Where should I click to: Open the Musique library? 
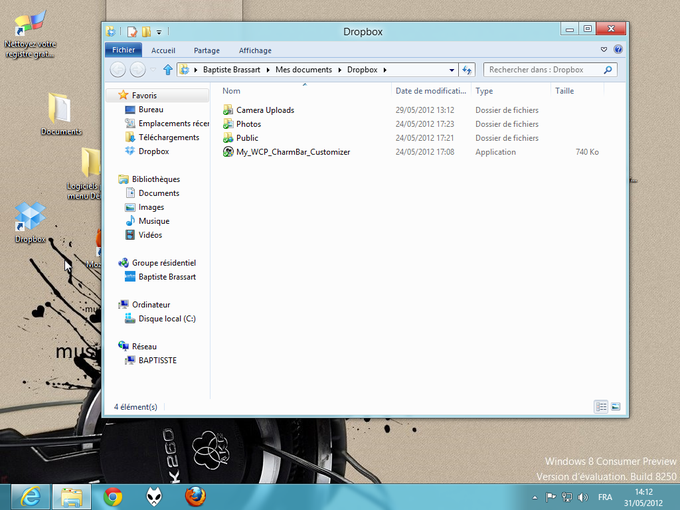[x=154, y=221]
